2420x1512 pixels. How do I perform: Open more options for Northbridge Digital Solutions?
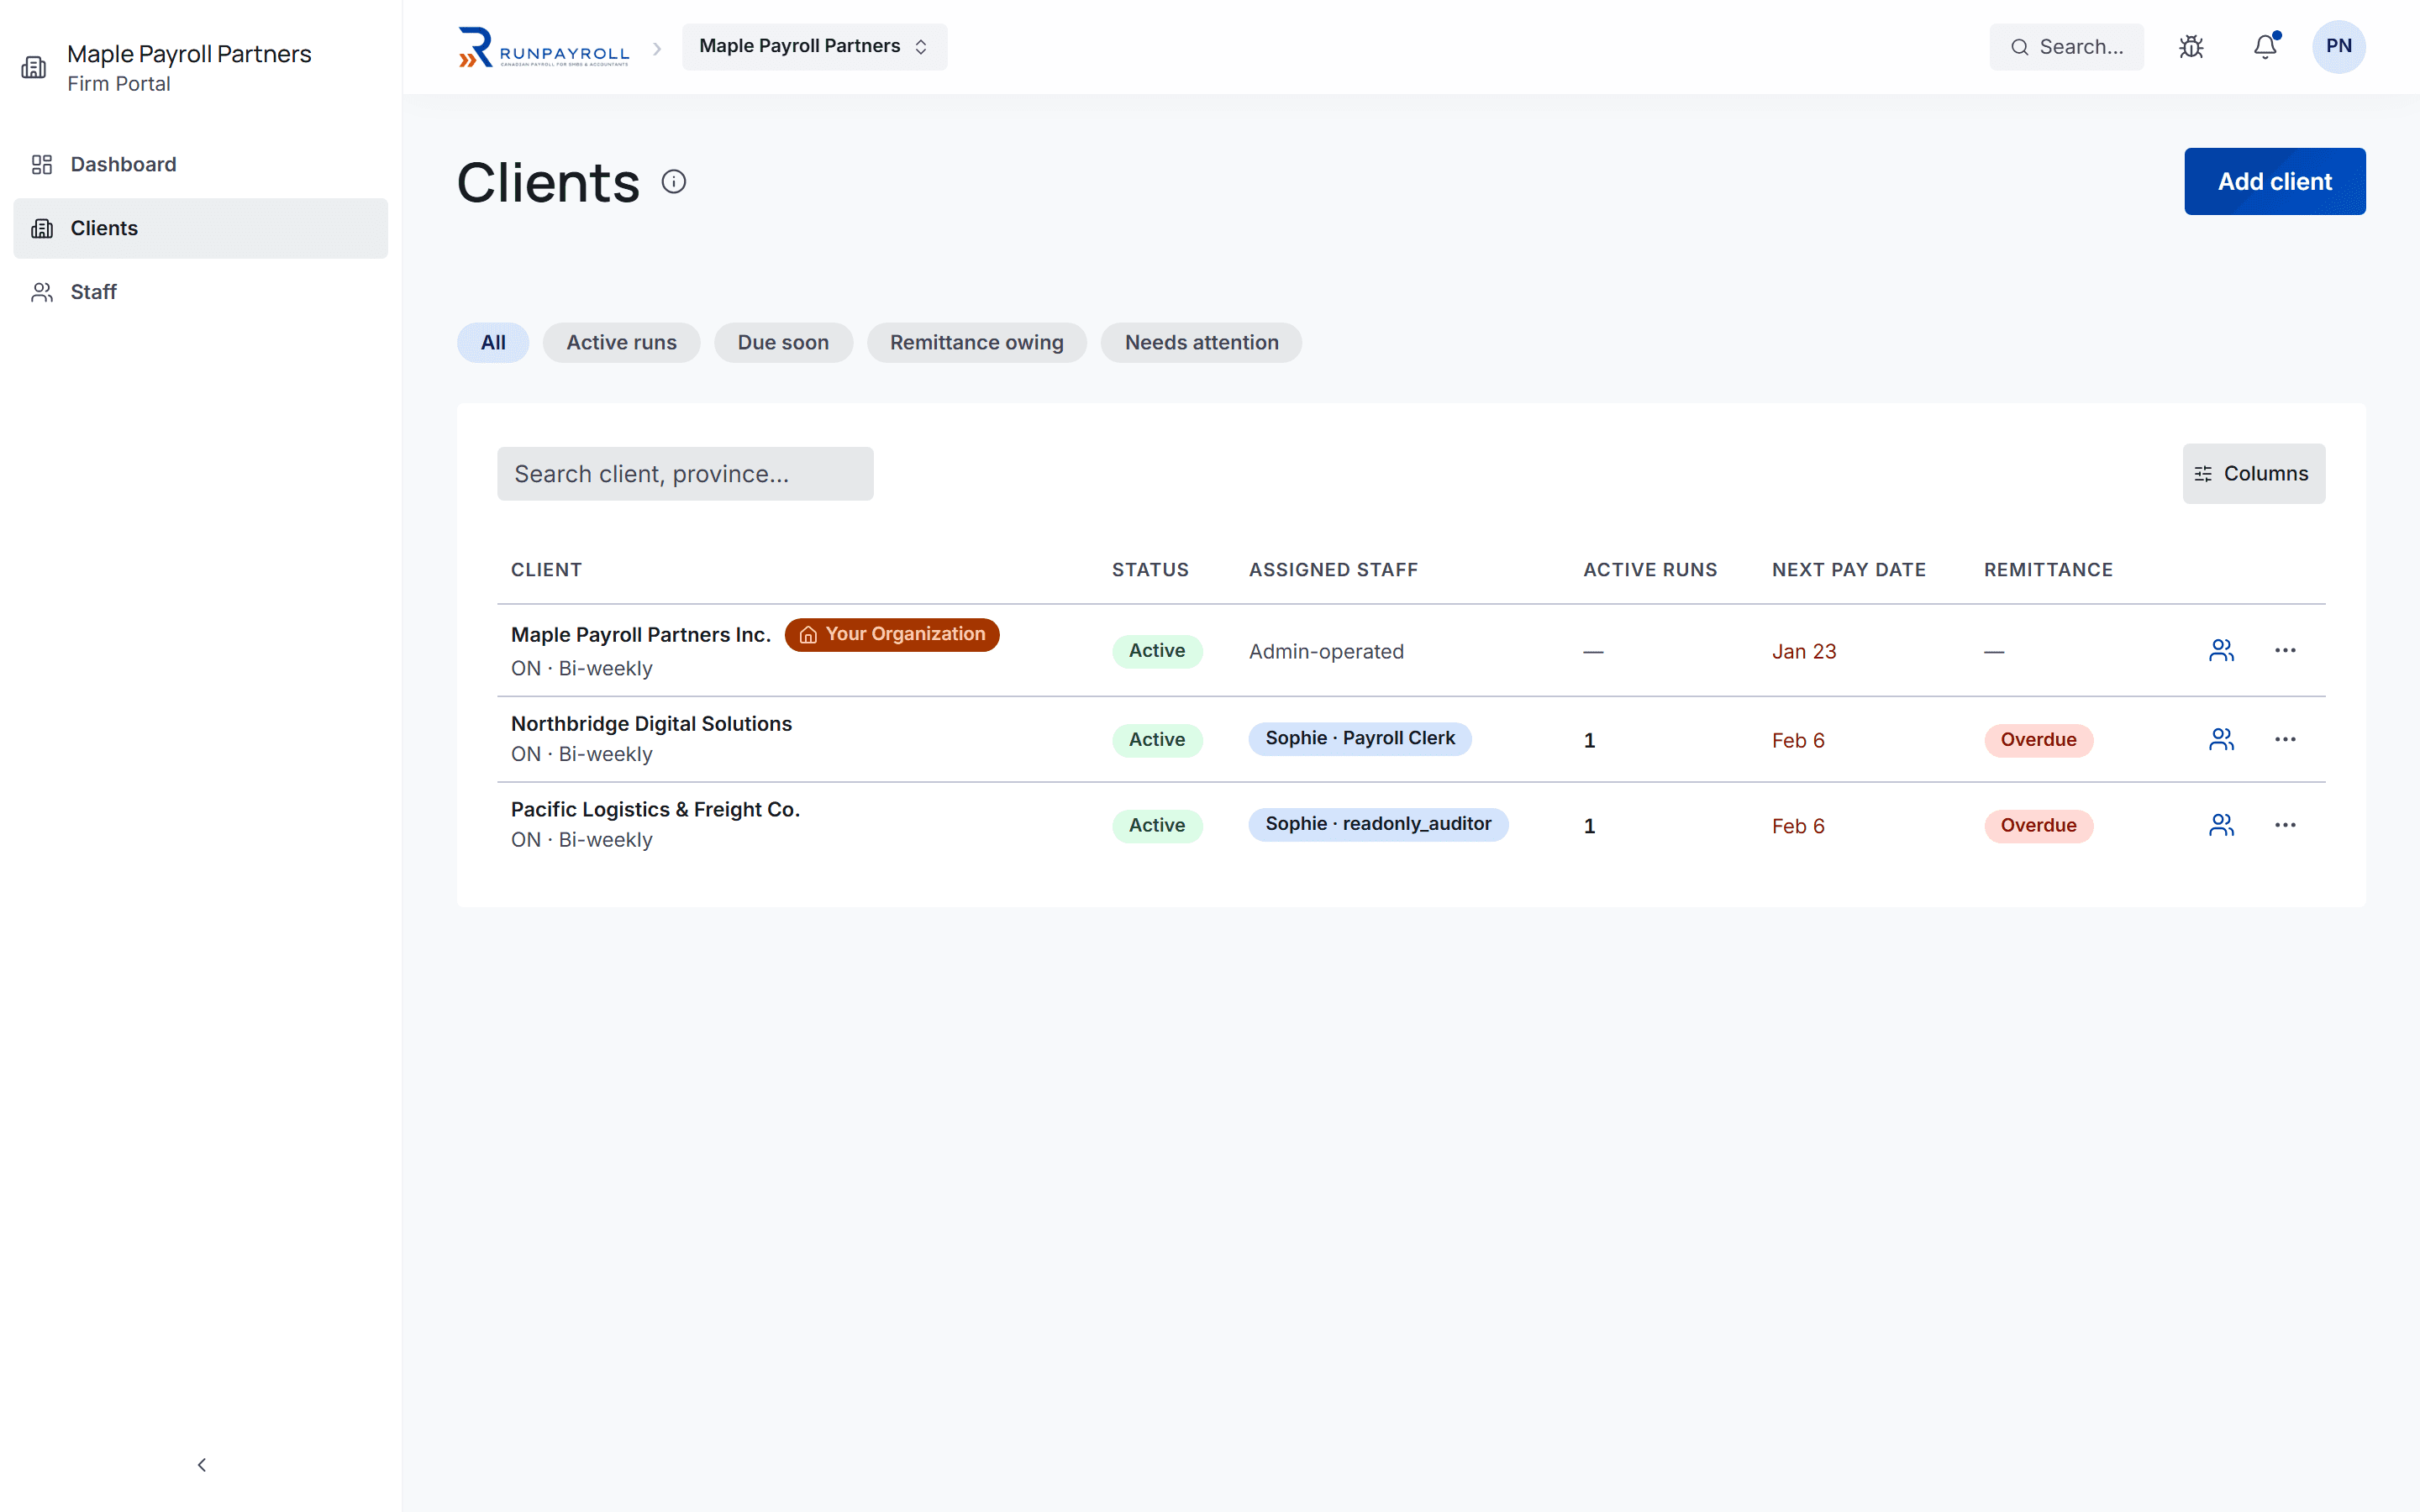point(2285,740)
